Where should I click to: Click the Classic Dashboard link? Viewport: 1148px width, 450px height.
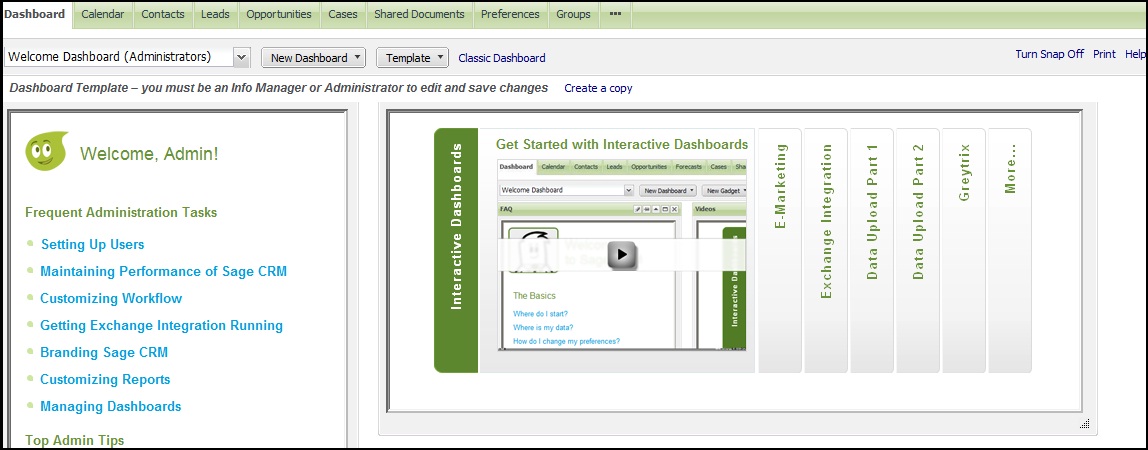(x=502, y=58)
